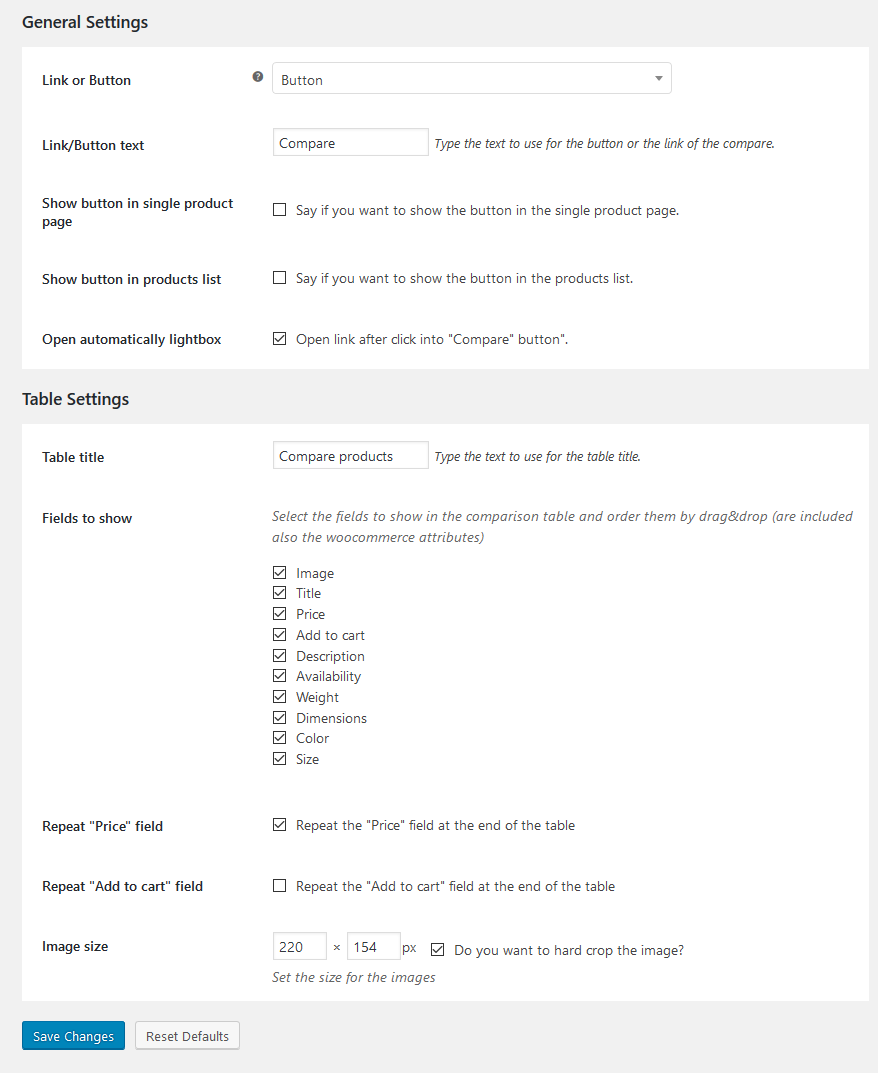Toggle the Price field checkbox
The height and width of the screenshot is (1073, 878).
(280, 614)
